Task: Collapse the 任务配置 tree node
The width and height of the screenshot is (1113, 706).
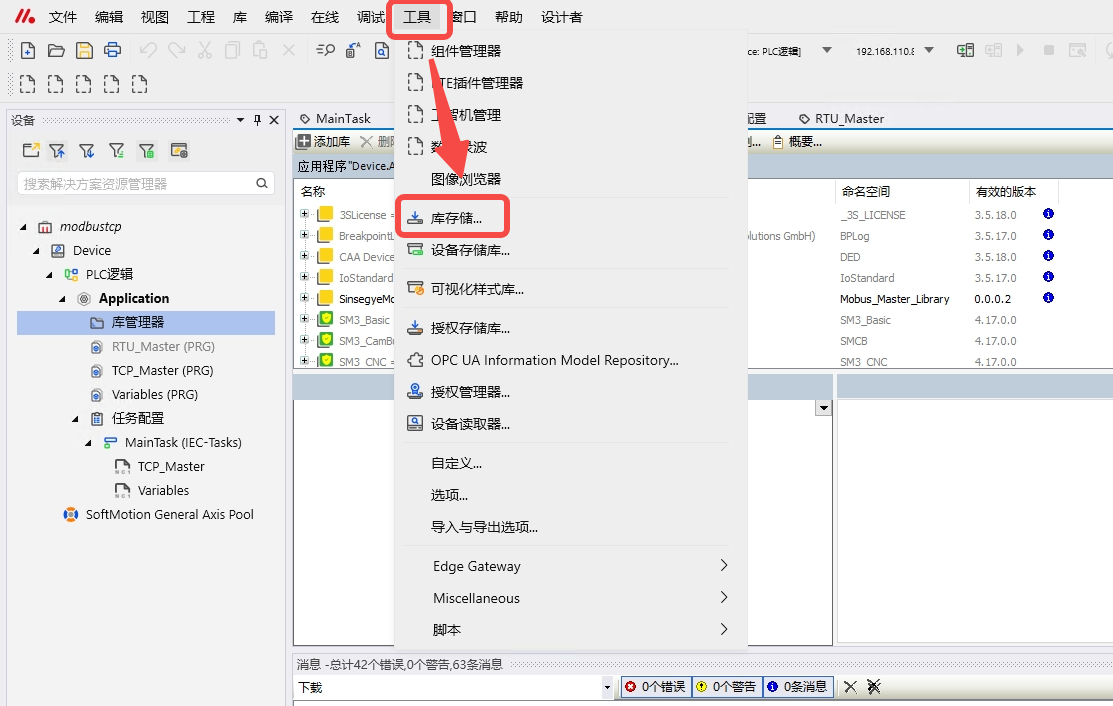Action: [75, 419]
